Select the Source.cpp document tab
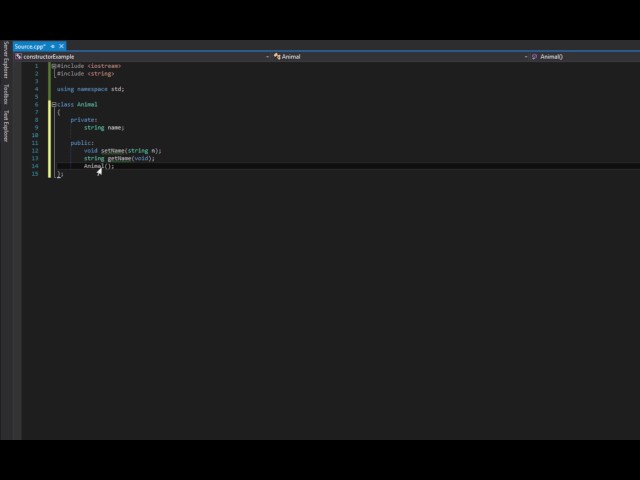640x480 pixels. click(30, 47)
